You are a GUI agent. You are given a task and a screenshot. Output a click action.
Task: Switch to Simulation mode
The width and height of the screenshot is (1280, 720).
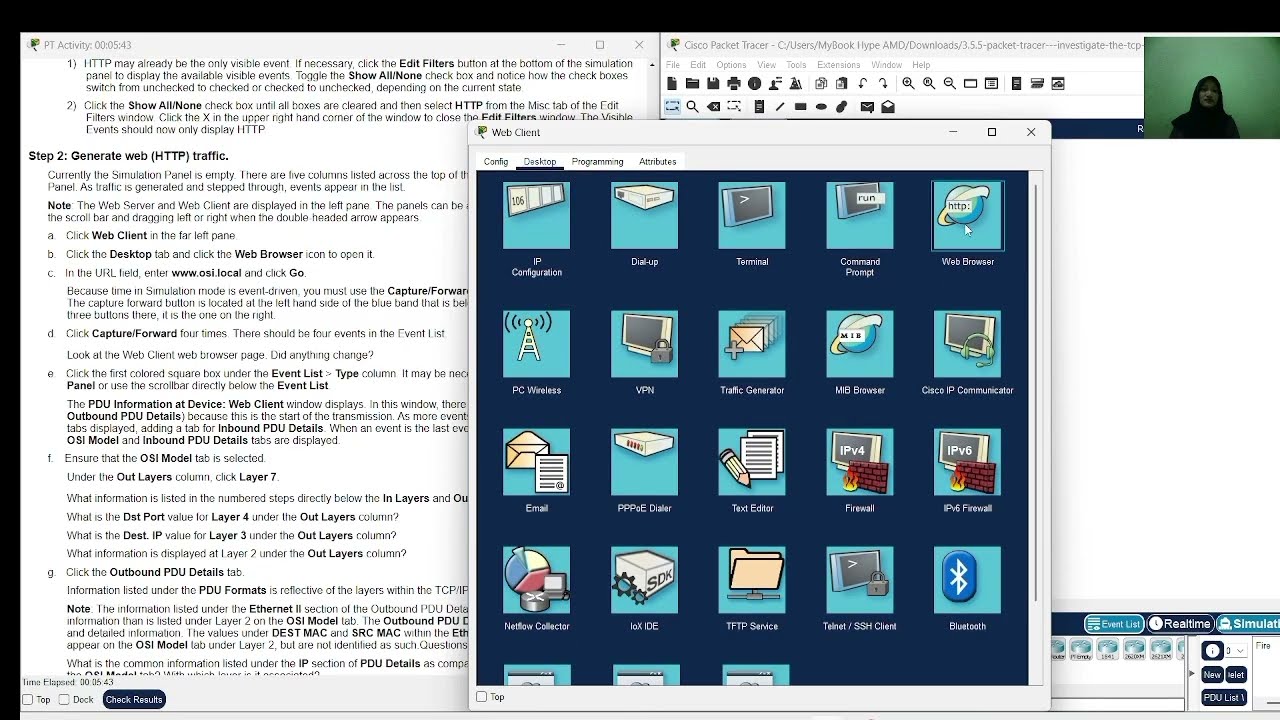[1248, 624]
